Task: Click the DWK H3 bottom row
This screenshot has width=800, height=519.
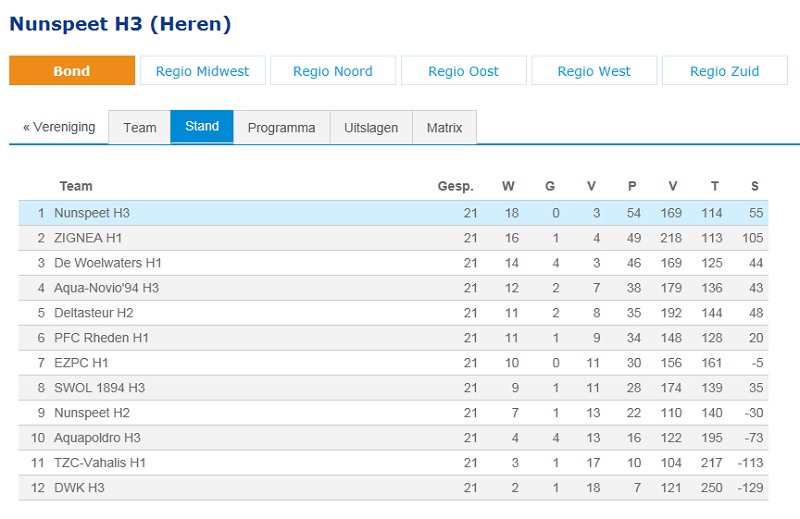Action: (x=393, y=488)
